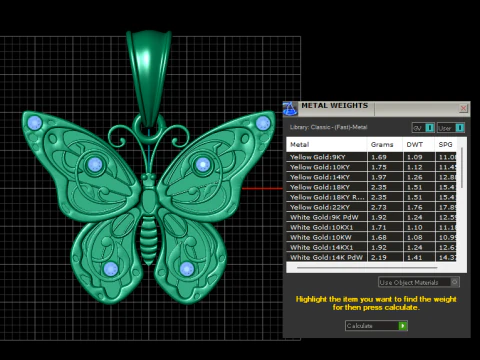Select the Yellow Gold:10KY row
The image size is (480, 360).
[x=371, y=167]
